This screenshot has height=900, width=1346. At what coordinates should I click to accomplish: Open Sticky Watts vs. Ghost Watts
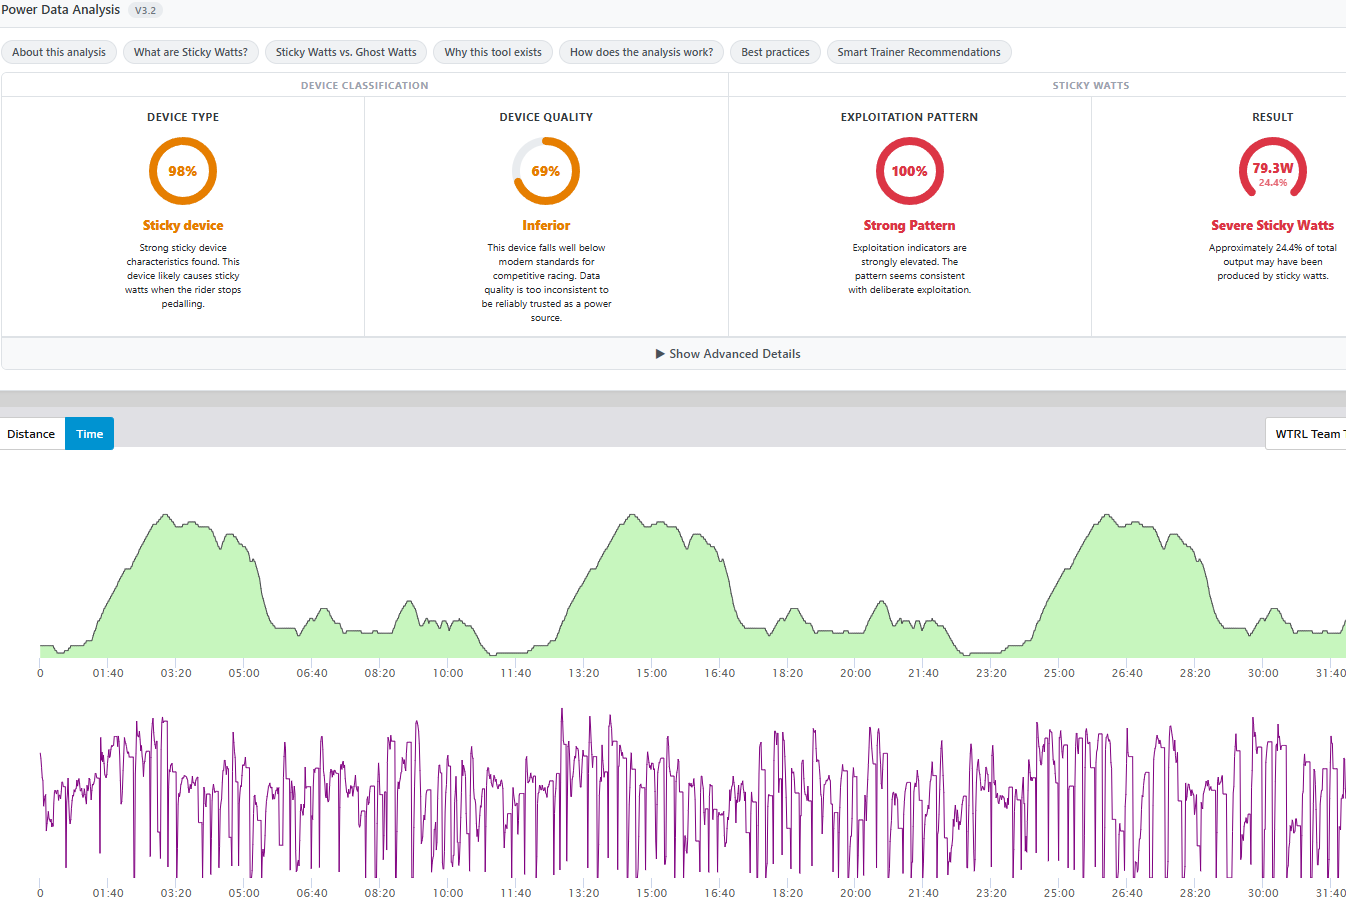pos(346,52)
